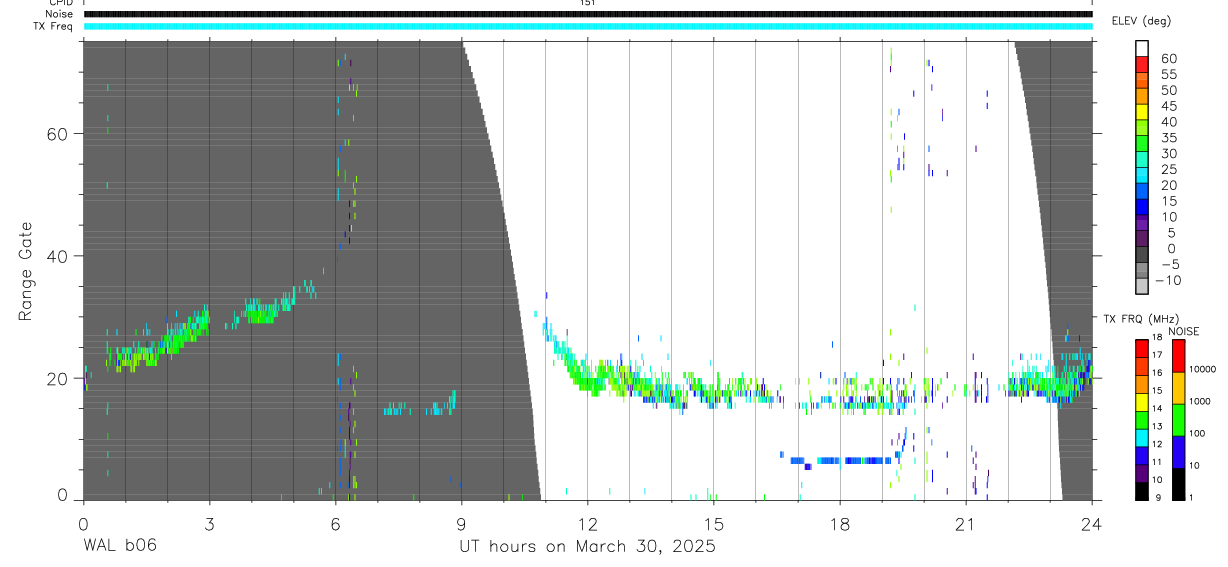1228x567 pixels.
Task: Click the CPID value '151'
Action: tap(588, 3)
